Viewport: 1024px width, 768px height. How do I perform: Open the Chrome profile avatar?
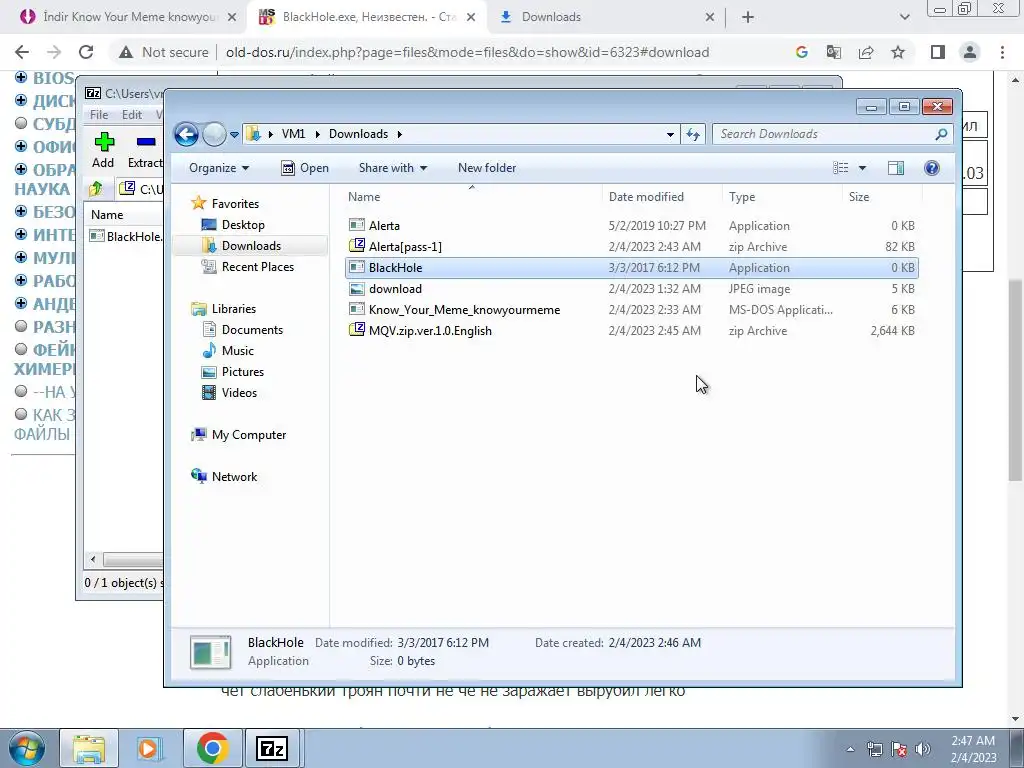[x=970, y=52]
